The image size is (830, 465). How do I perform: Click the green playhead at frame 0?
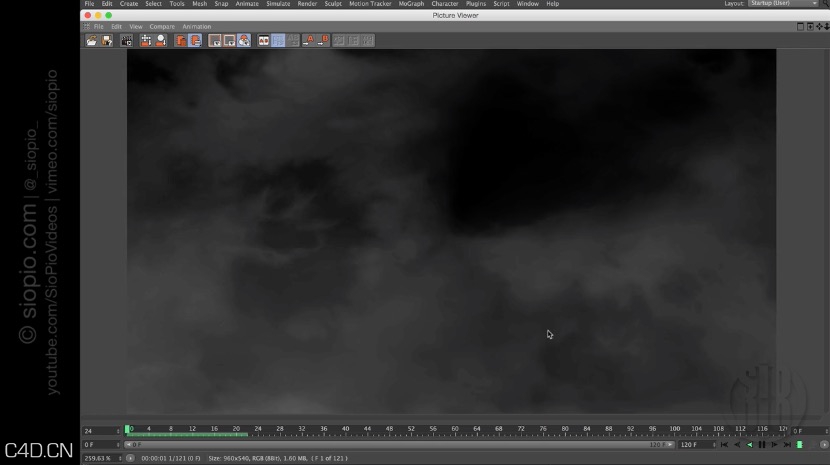click(127, 430)
